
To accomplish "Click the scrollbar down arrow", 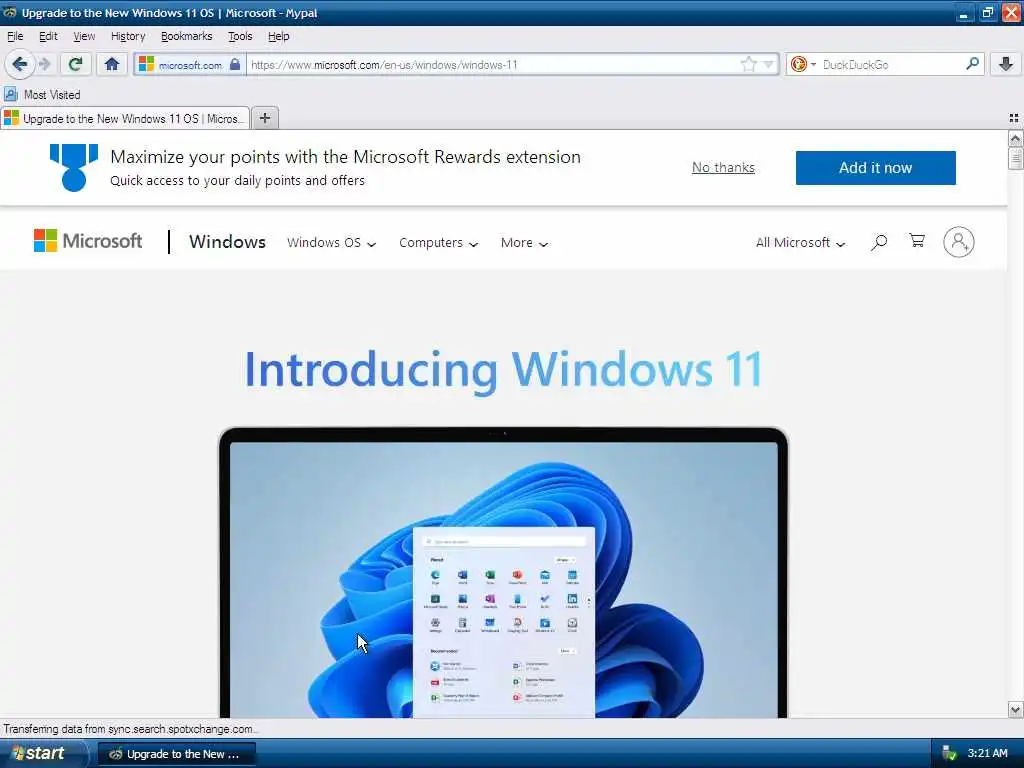I will [1015, 709].
